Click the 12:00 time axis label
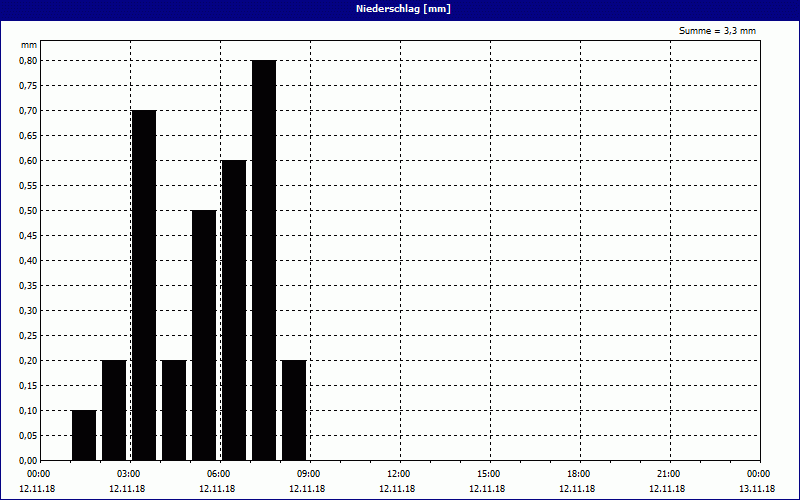Viewport: 800px width, 500px height. pyautogui.click(x=398, y=474)
